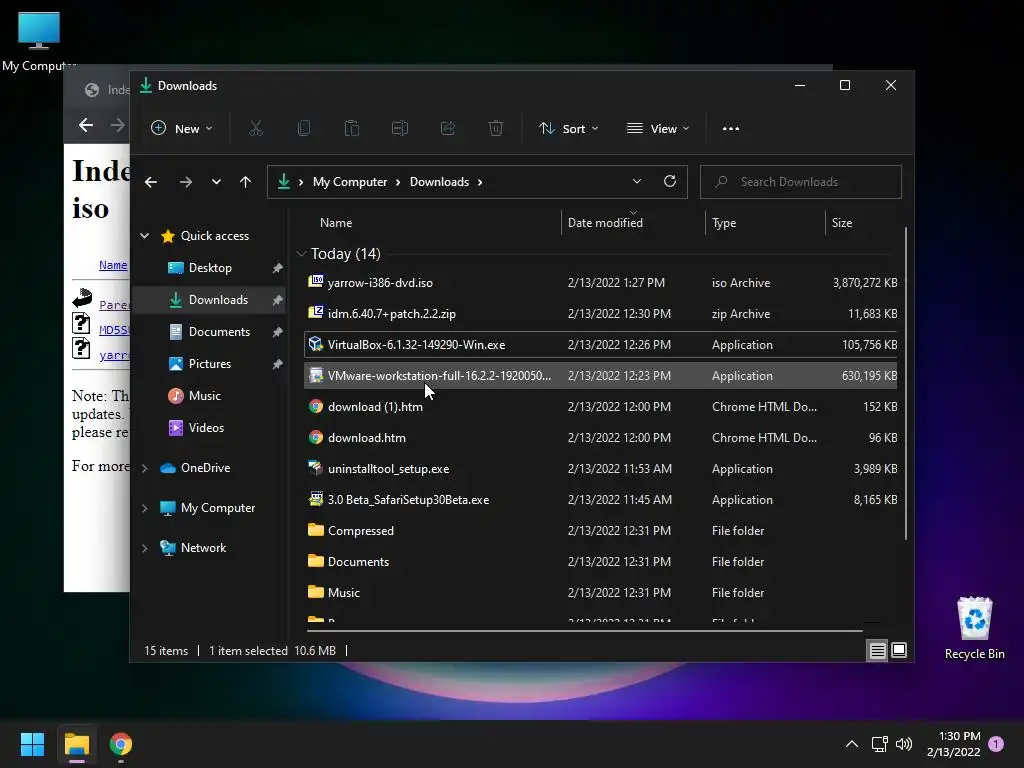Image resolution: width=1024 pixels, height=768 pixels.
Task: Switch to details view icon in status bar
Action: click(877, 650)
